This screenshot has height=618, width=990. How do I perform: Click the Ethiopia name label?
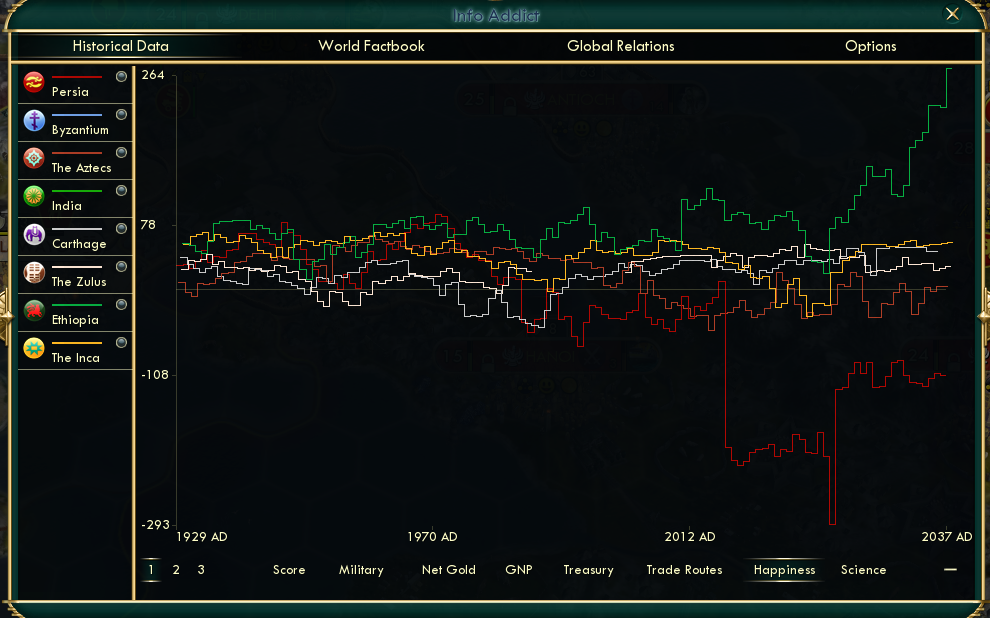pyautogui.click(x=75, y=320)
